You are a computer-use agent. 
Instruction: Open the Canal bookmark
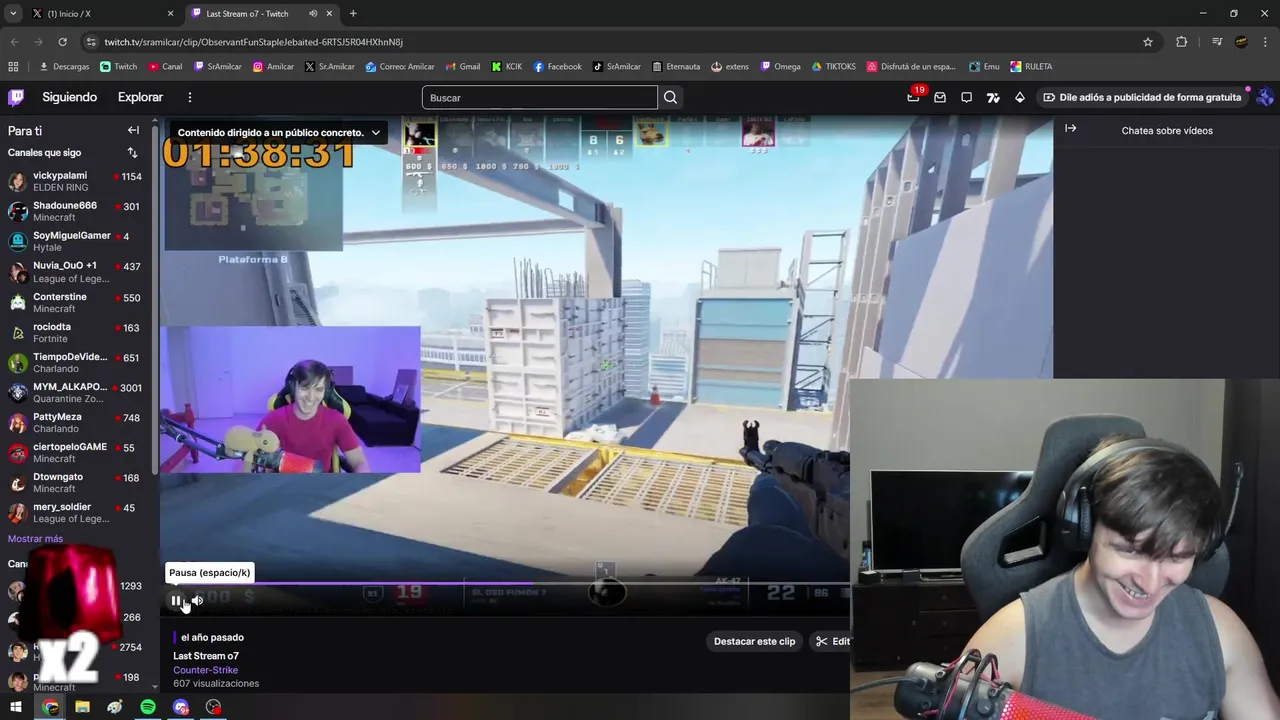(165, 67)
